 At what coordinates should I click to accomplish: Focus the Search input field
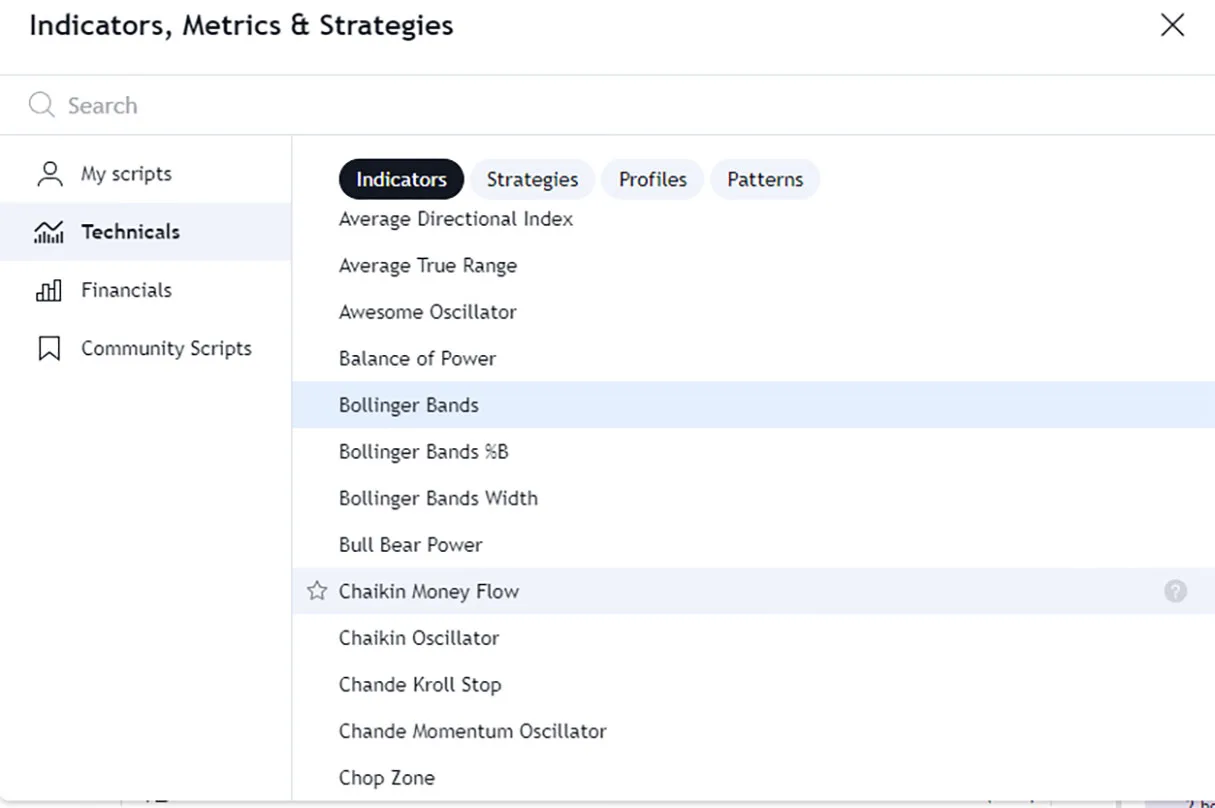(x=600, y=105)
